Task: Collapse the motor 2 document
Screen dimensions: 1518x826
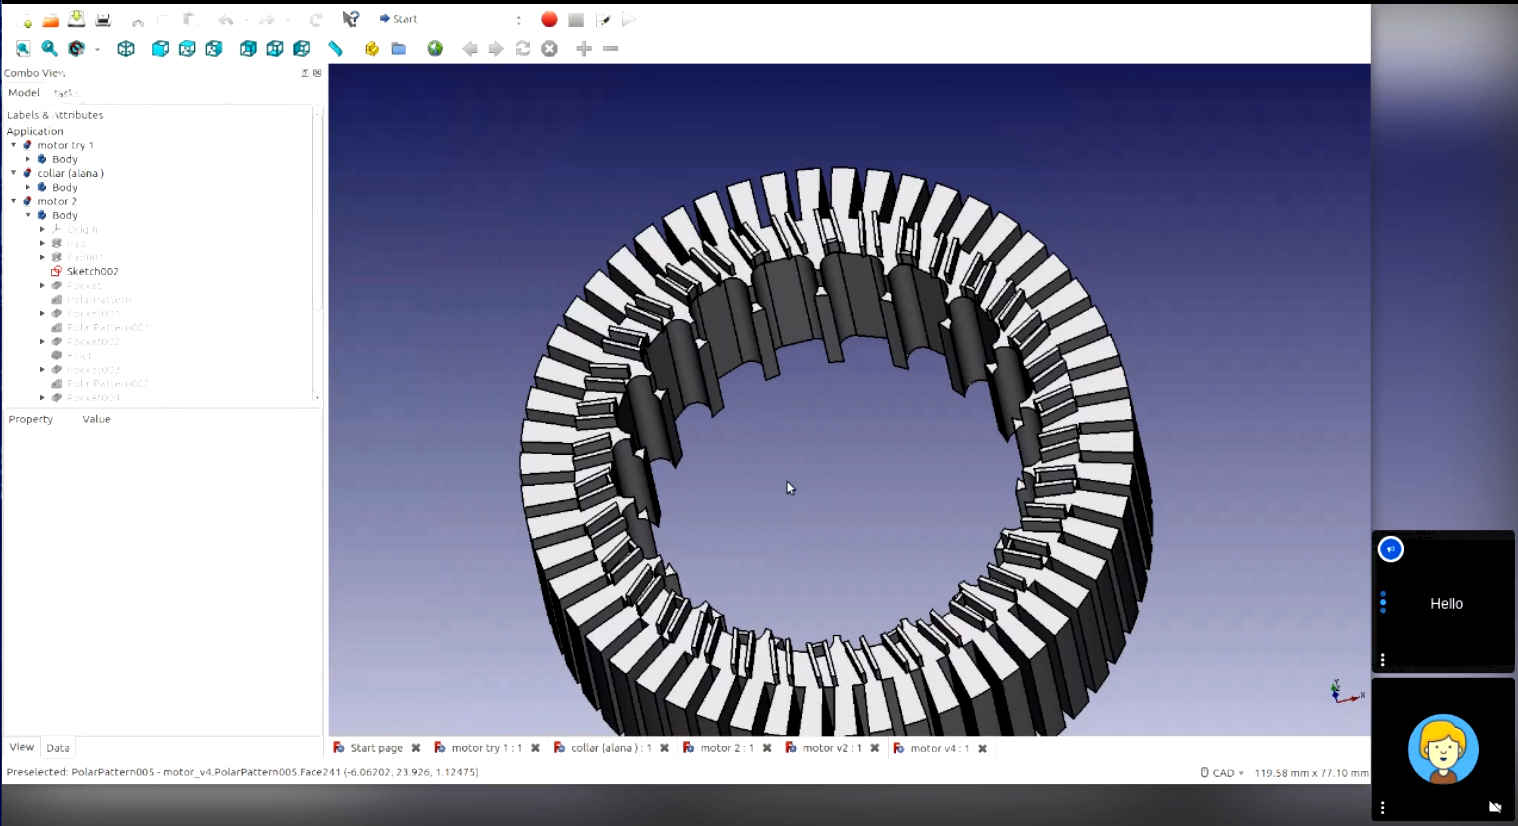Action: coord(14,201)
